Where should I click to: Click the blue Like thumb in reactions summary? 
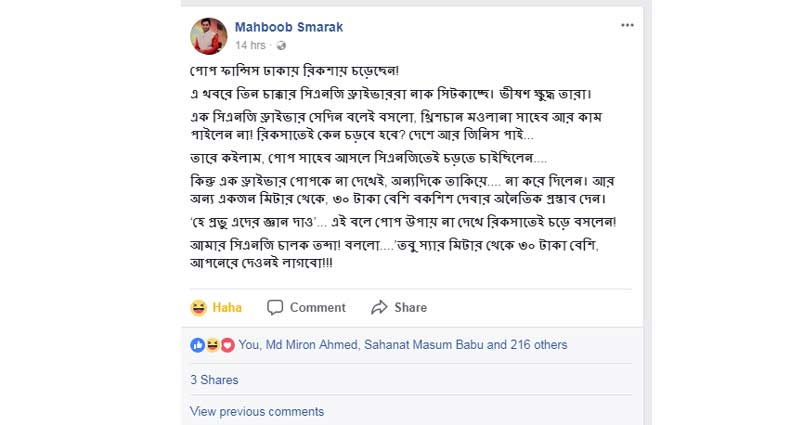click(197, 345)
